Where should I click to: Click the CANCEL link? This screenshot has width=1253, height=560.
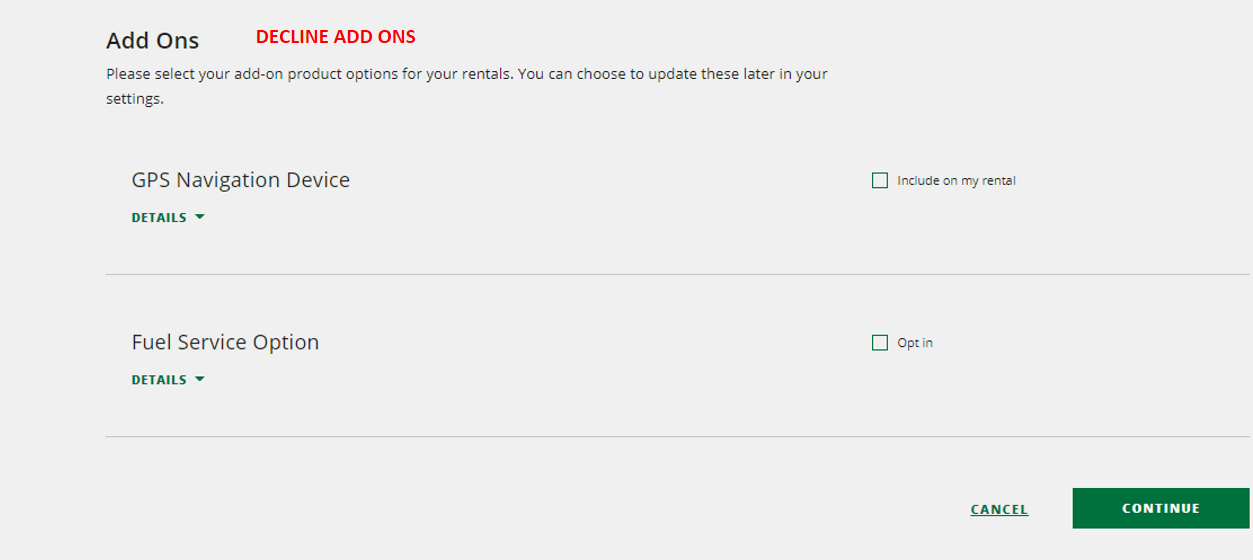(999, 509)
